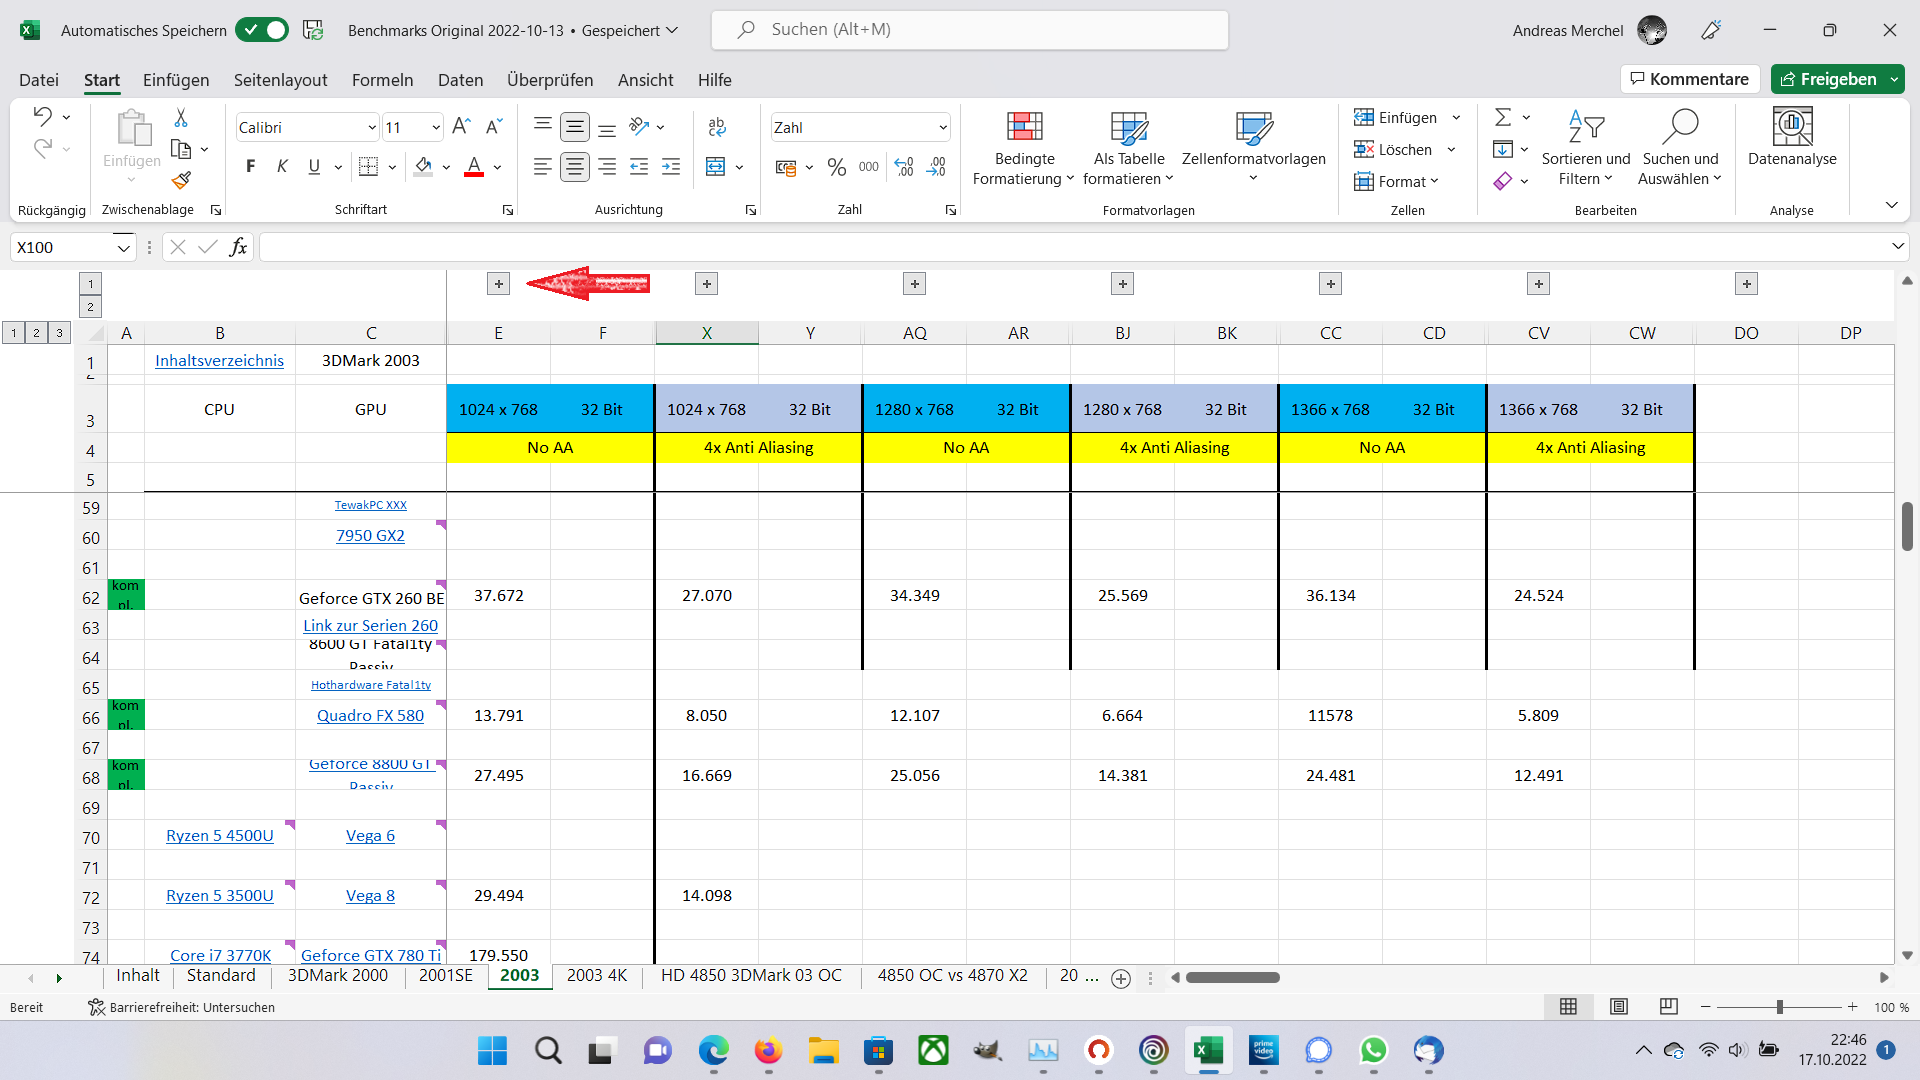This screenshot has width=1920, height=1080.
Task: Click the merge and center cells icon
Action: click(716, 167)
